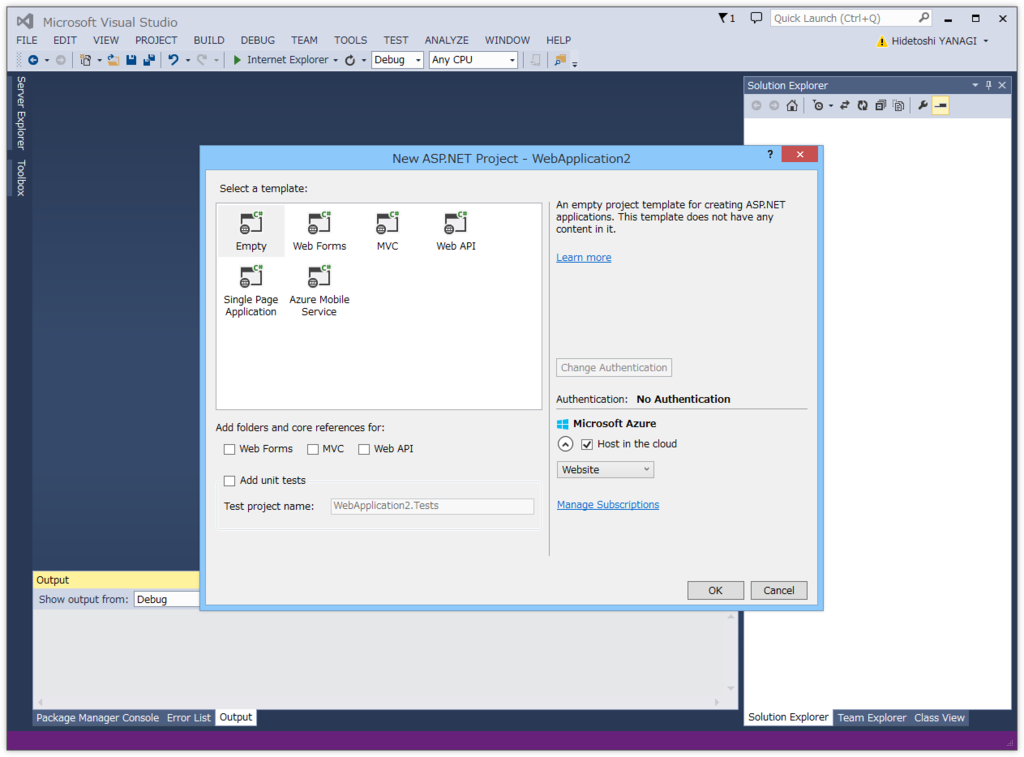Pin the Solution Explorer with auto-hide icon
1024x757 pixels.
coord(989,86)
